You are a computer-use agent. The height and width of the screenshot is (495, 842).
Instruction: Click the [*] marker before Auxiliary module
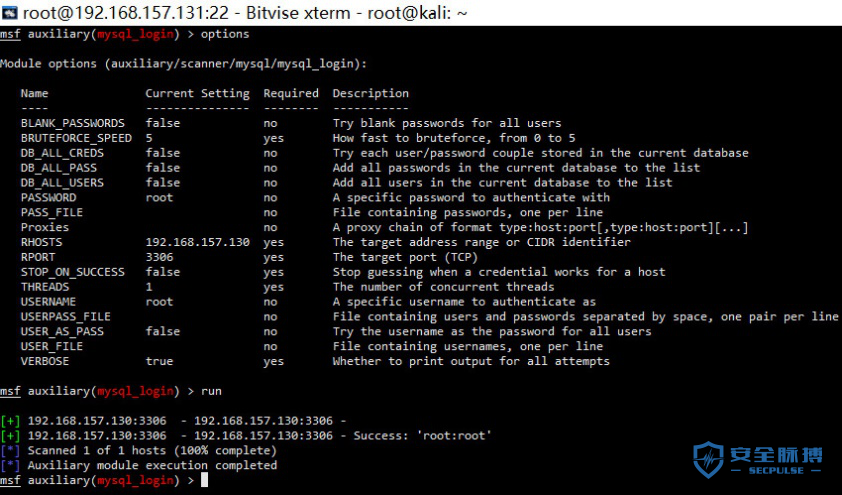[x=10, y=465]
